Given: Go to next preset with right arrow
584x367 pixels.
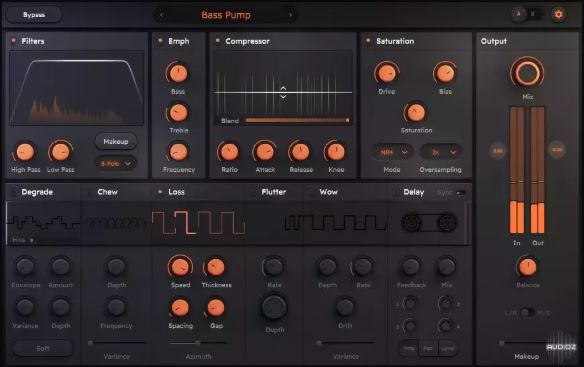Looking at the screenshot, I should tap(291, 15).
